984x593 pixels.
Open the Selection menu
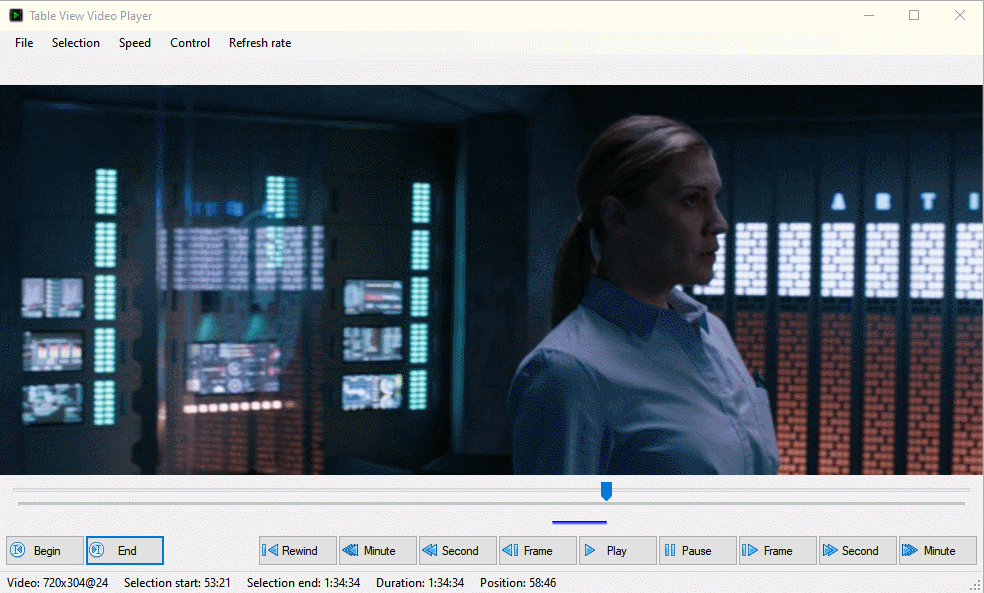coord(76,43)
